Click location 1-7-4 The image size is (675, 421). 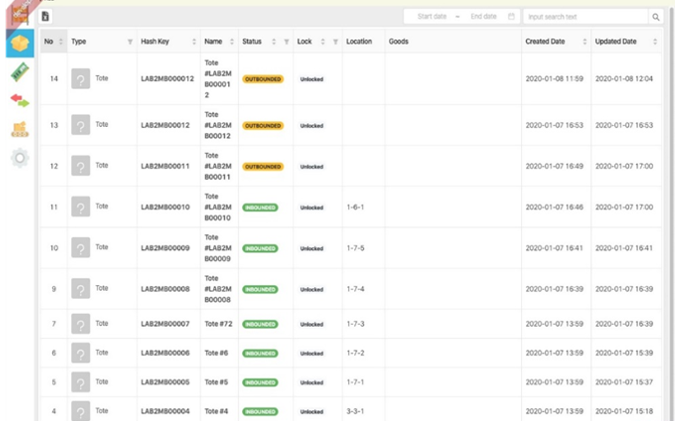tap(355, 289)
